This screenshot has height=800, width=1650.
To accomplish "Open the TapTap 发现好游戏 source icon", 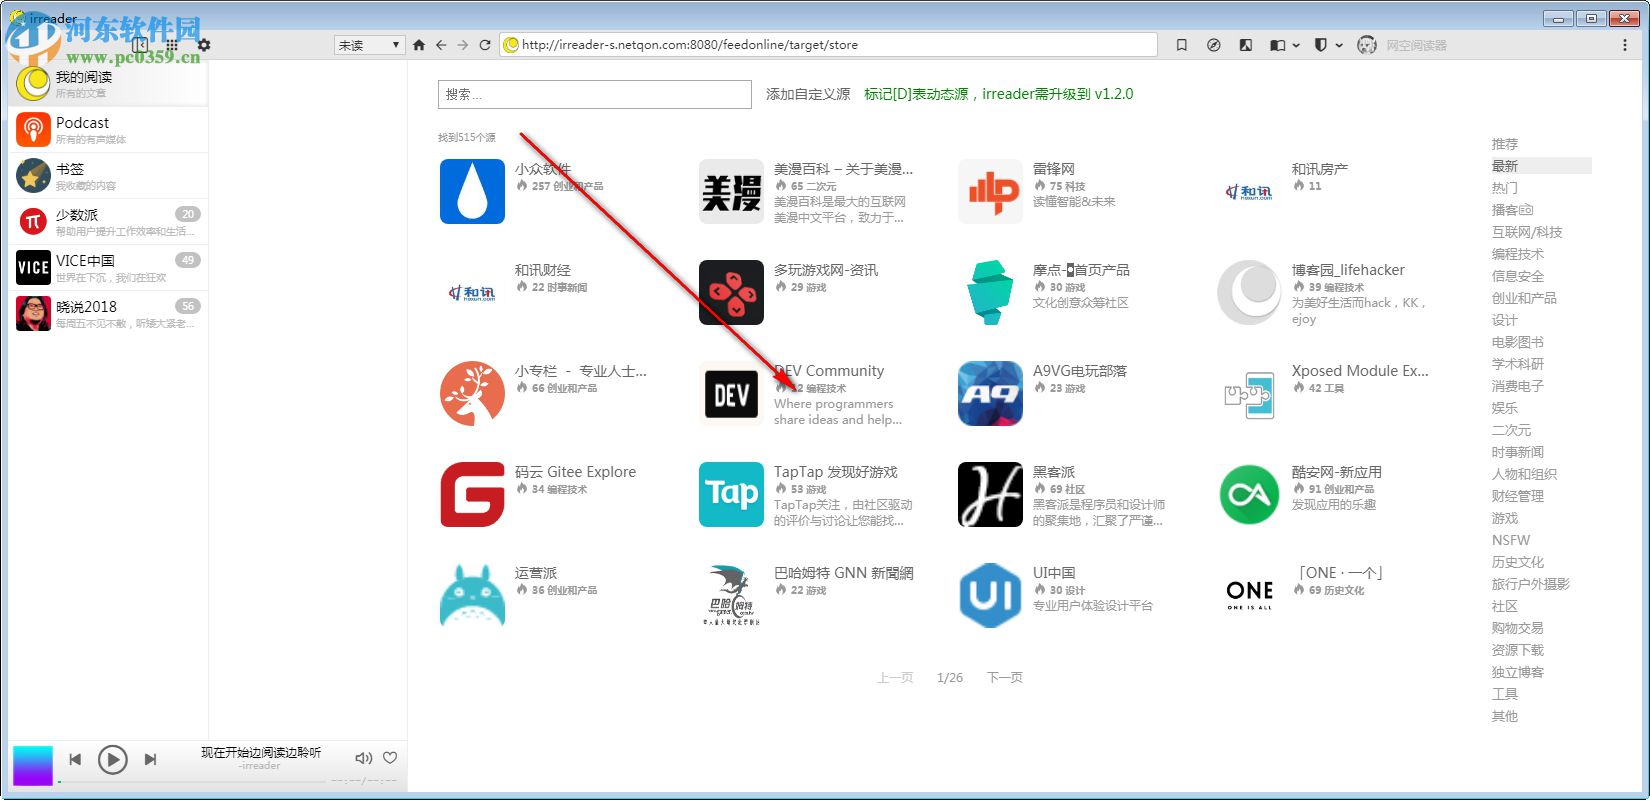I will click(731, 494).
